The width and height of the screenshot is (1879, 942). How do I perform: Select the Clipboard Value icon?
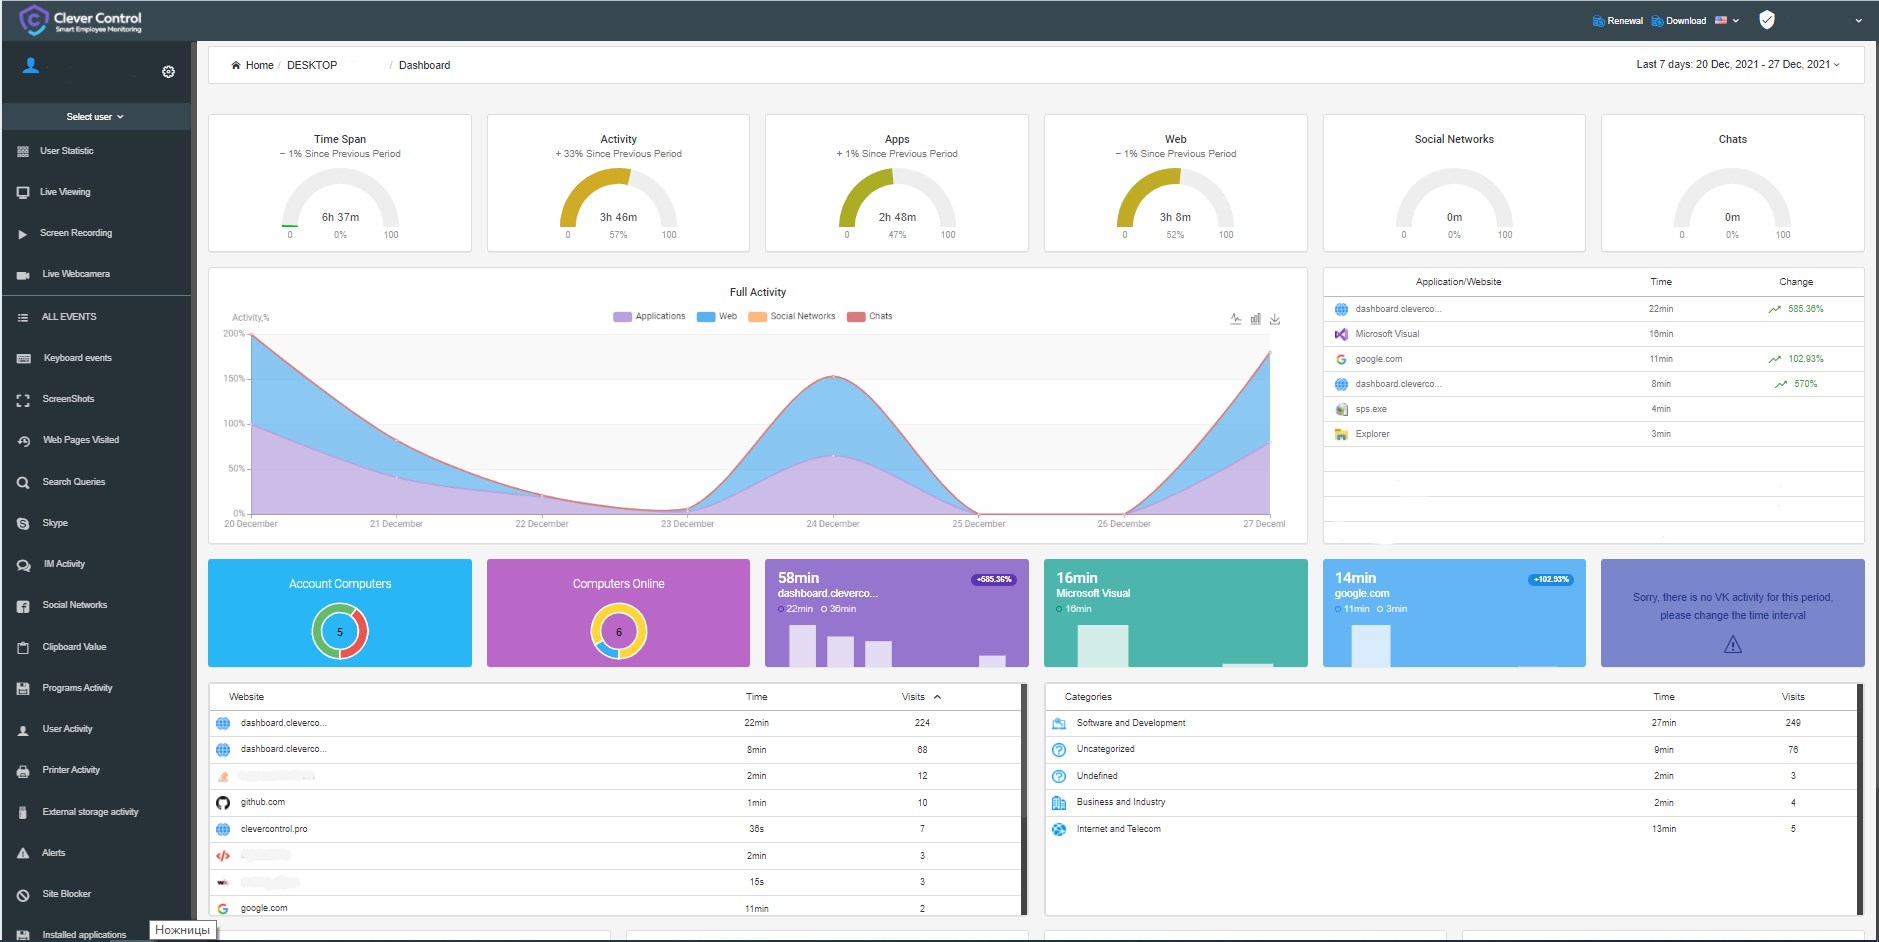[23, 648]
